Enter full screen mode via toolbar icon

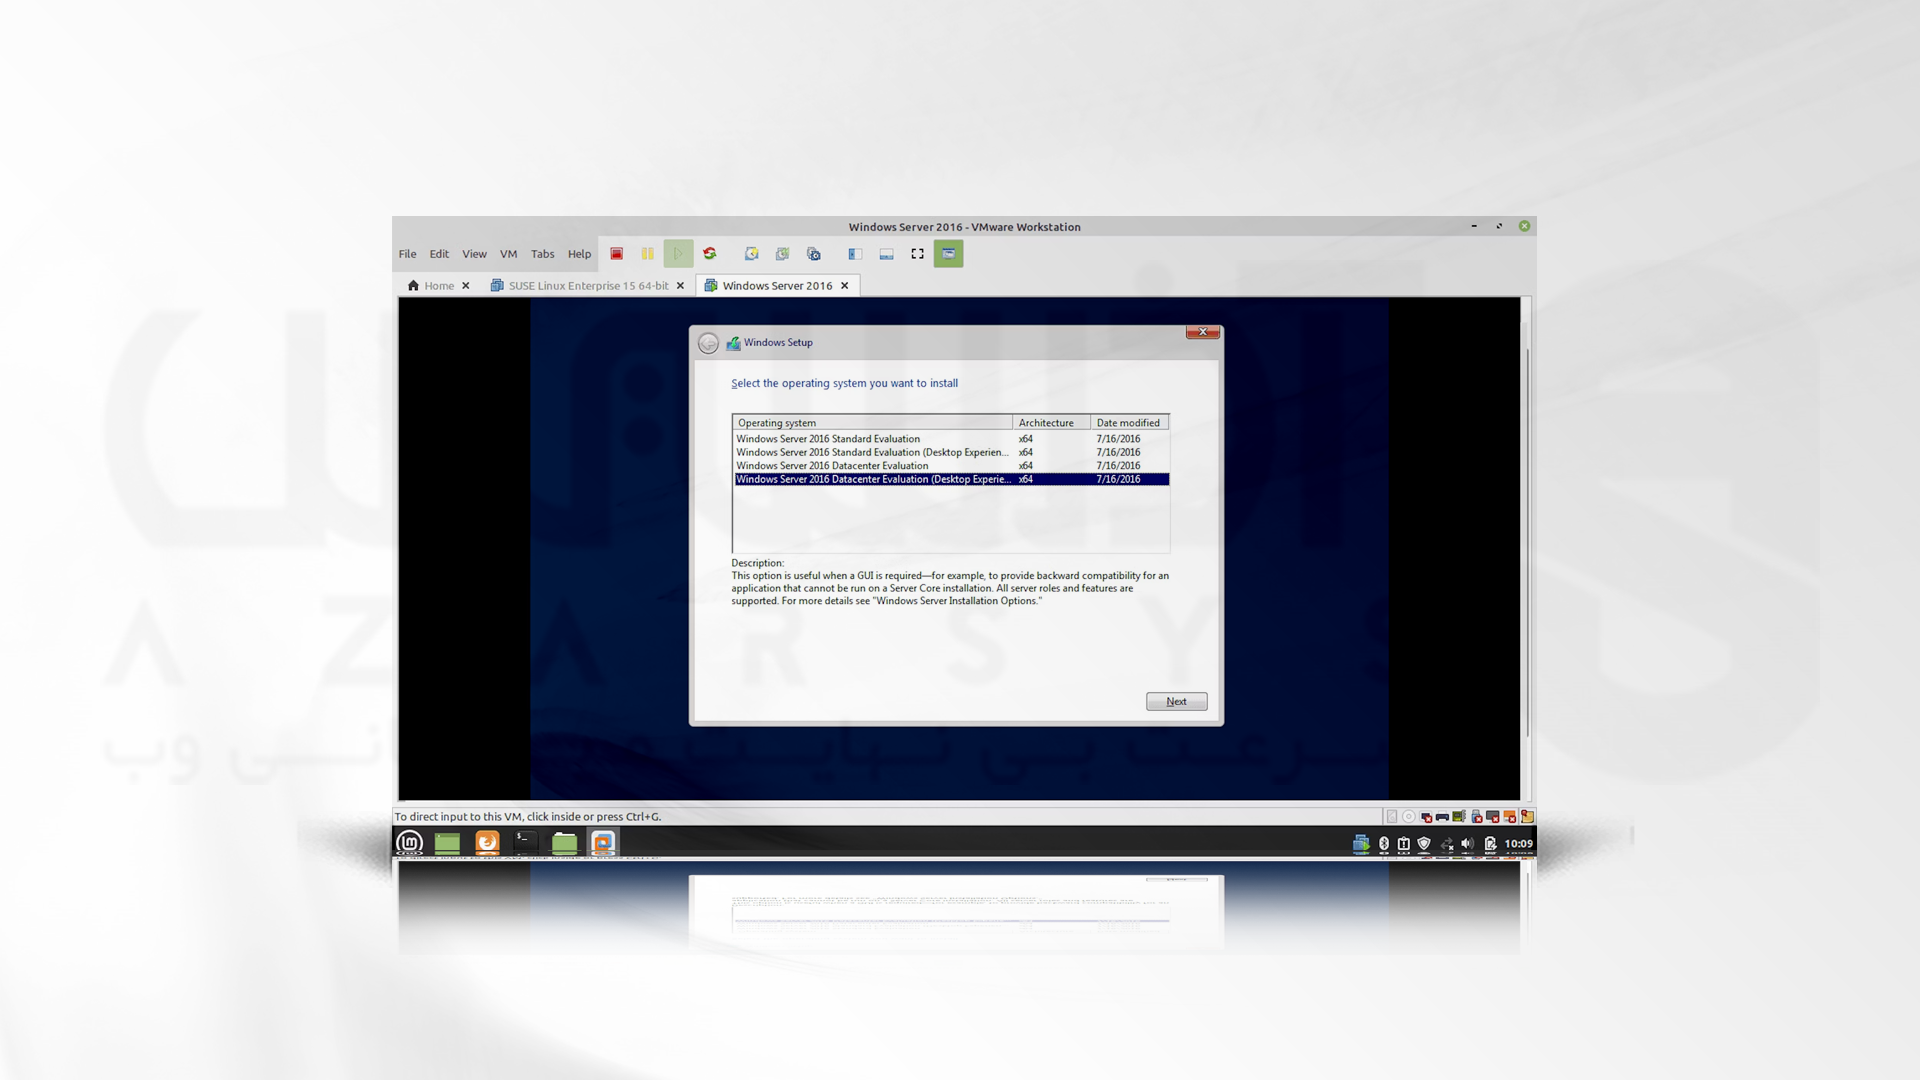tap(917, 254)
